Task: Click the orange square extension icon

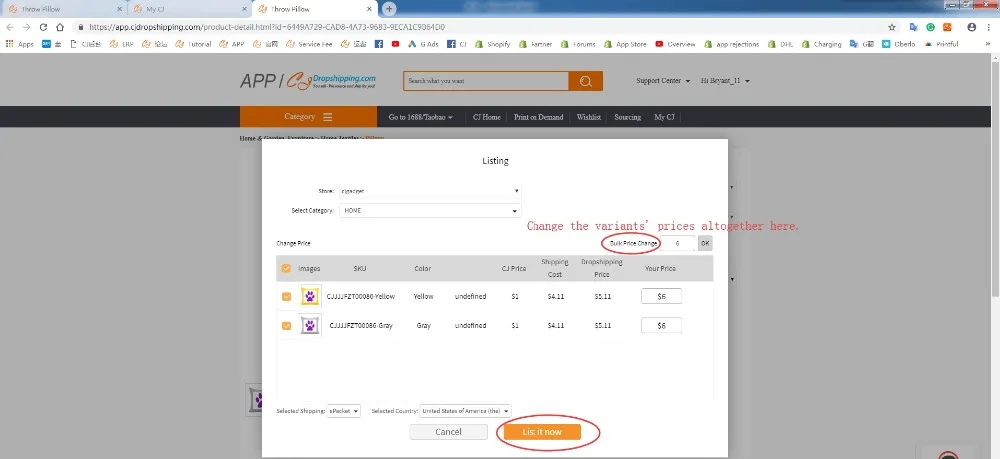Action: click(x=947, y=27)
